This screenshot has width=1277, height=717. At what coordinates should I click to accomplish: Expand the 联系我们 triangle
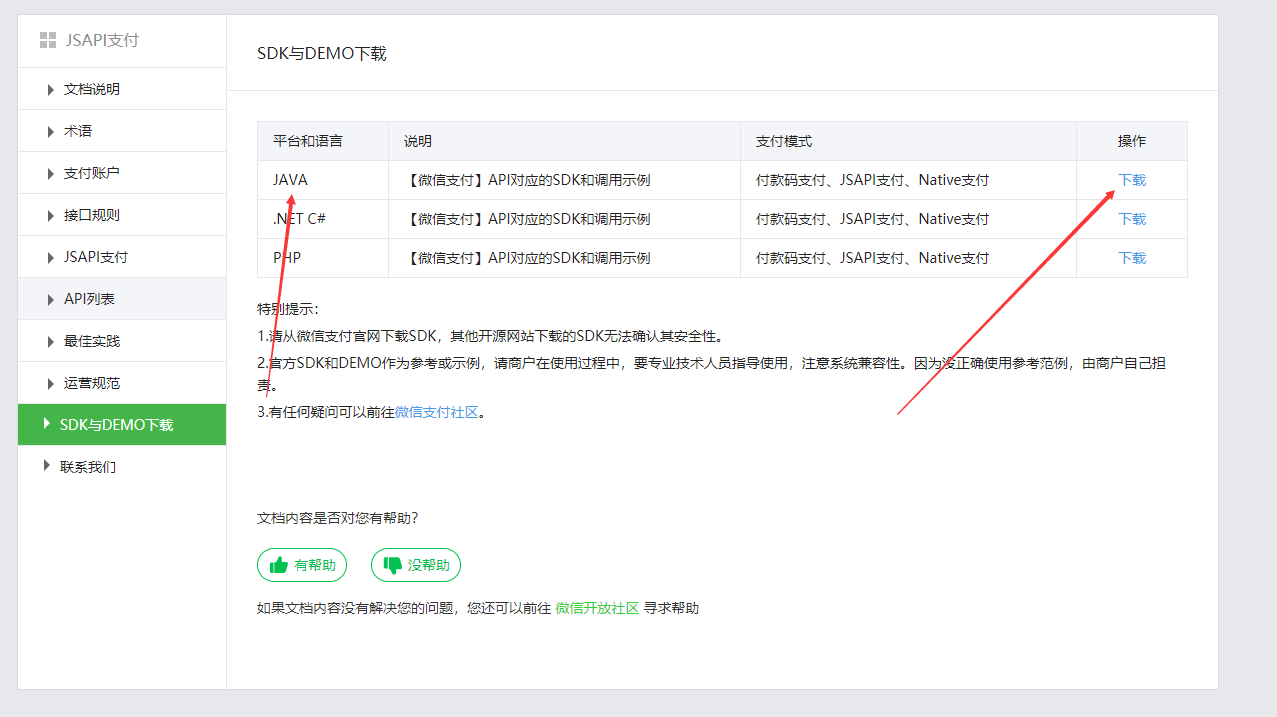point(47,466)
